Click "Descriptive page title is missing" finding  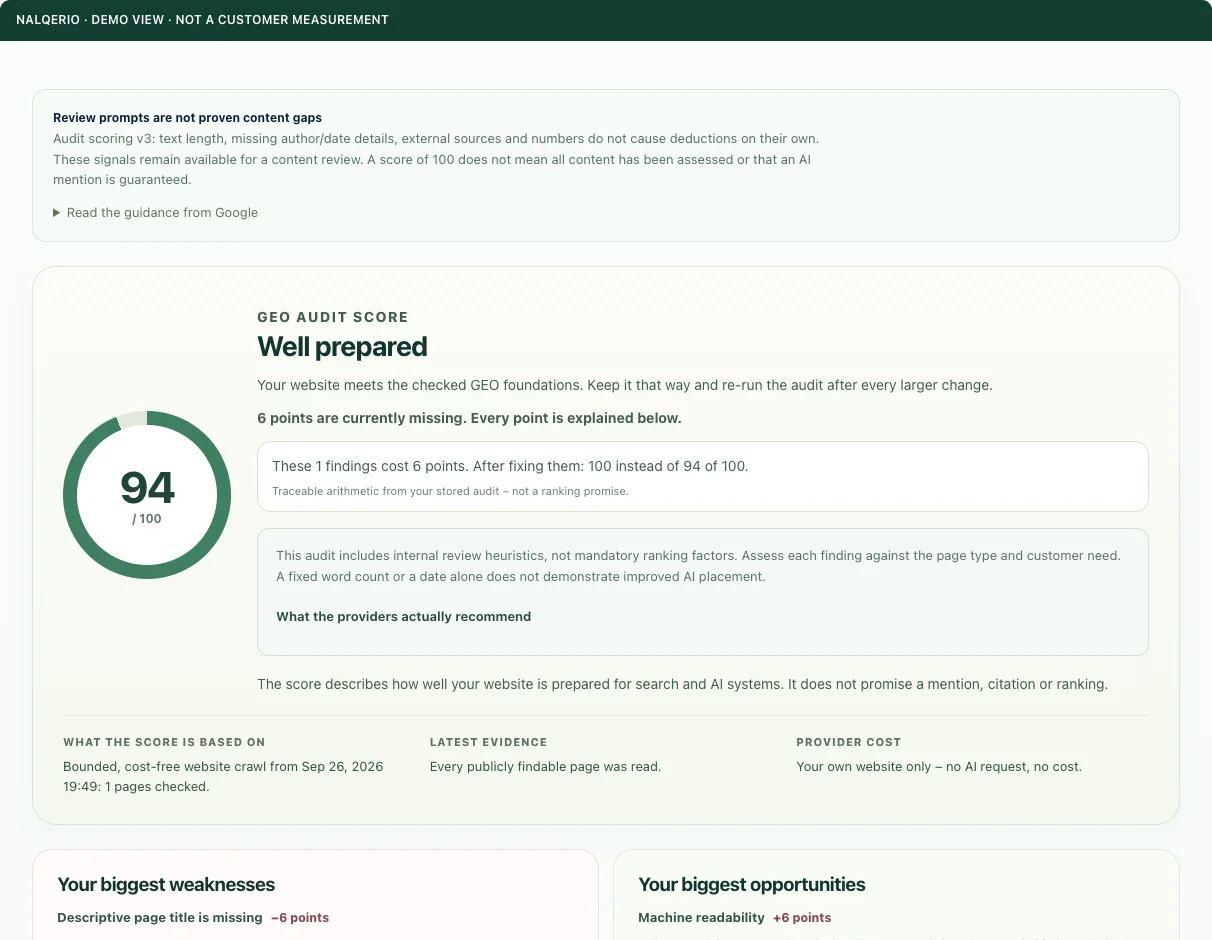160,917
